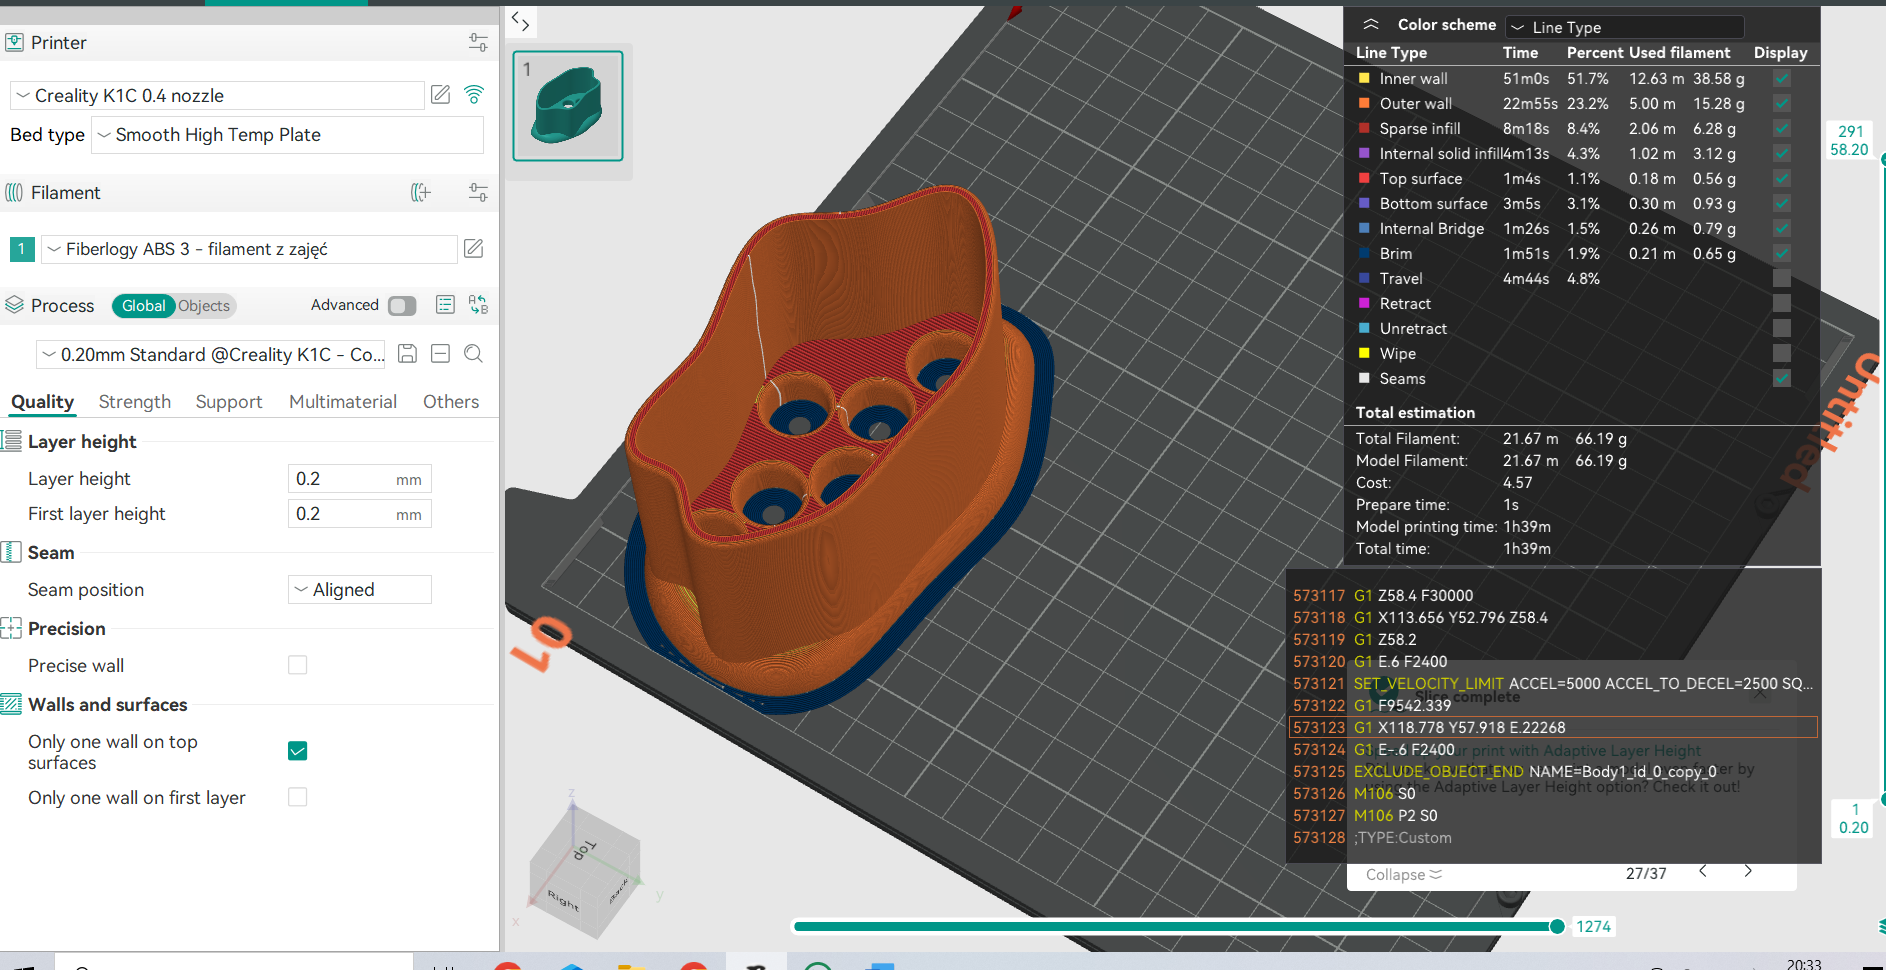
Task: Click the Collapse button in notification
Action: click(x=1403, y=875)
